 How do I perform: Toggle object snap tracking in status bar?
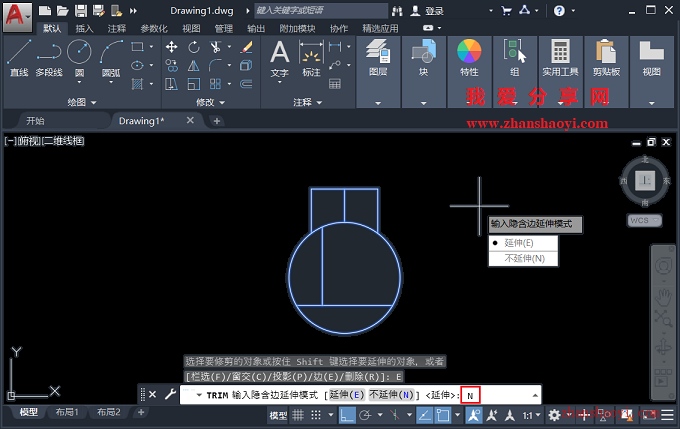(x=424, y=416)
